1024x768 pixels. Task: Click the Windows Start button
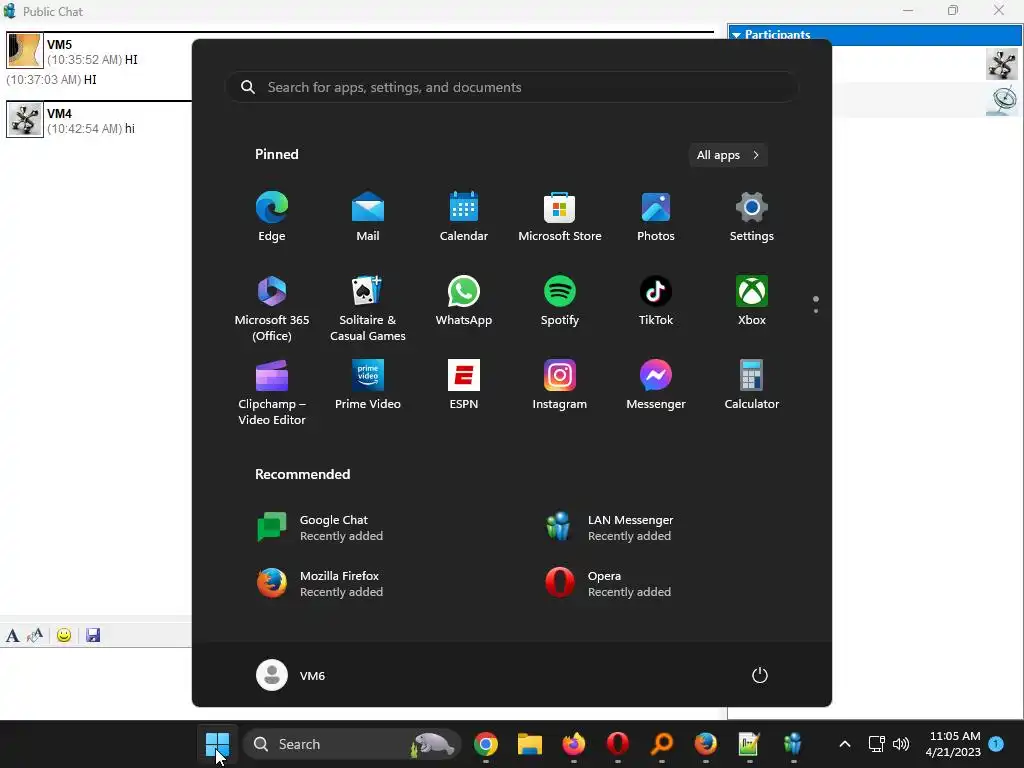[x=217, y=744]
